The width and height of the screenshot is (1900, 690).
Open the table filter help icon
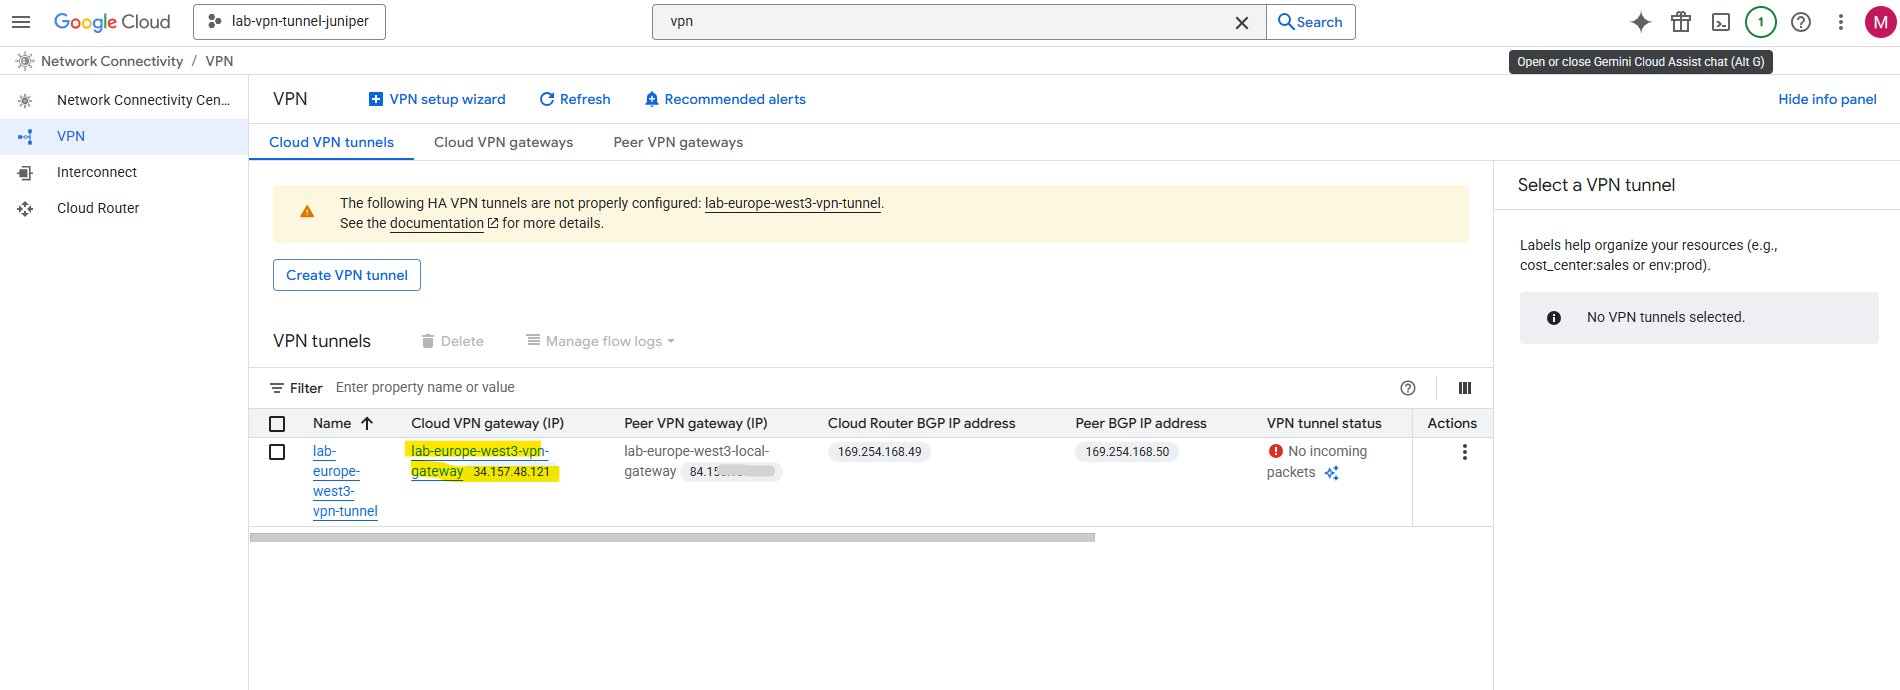pos(1408,388)
